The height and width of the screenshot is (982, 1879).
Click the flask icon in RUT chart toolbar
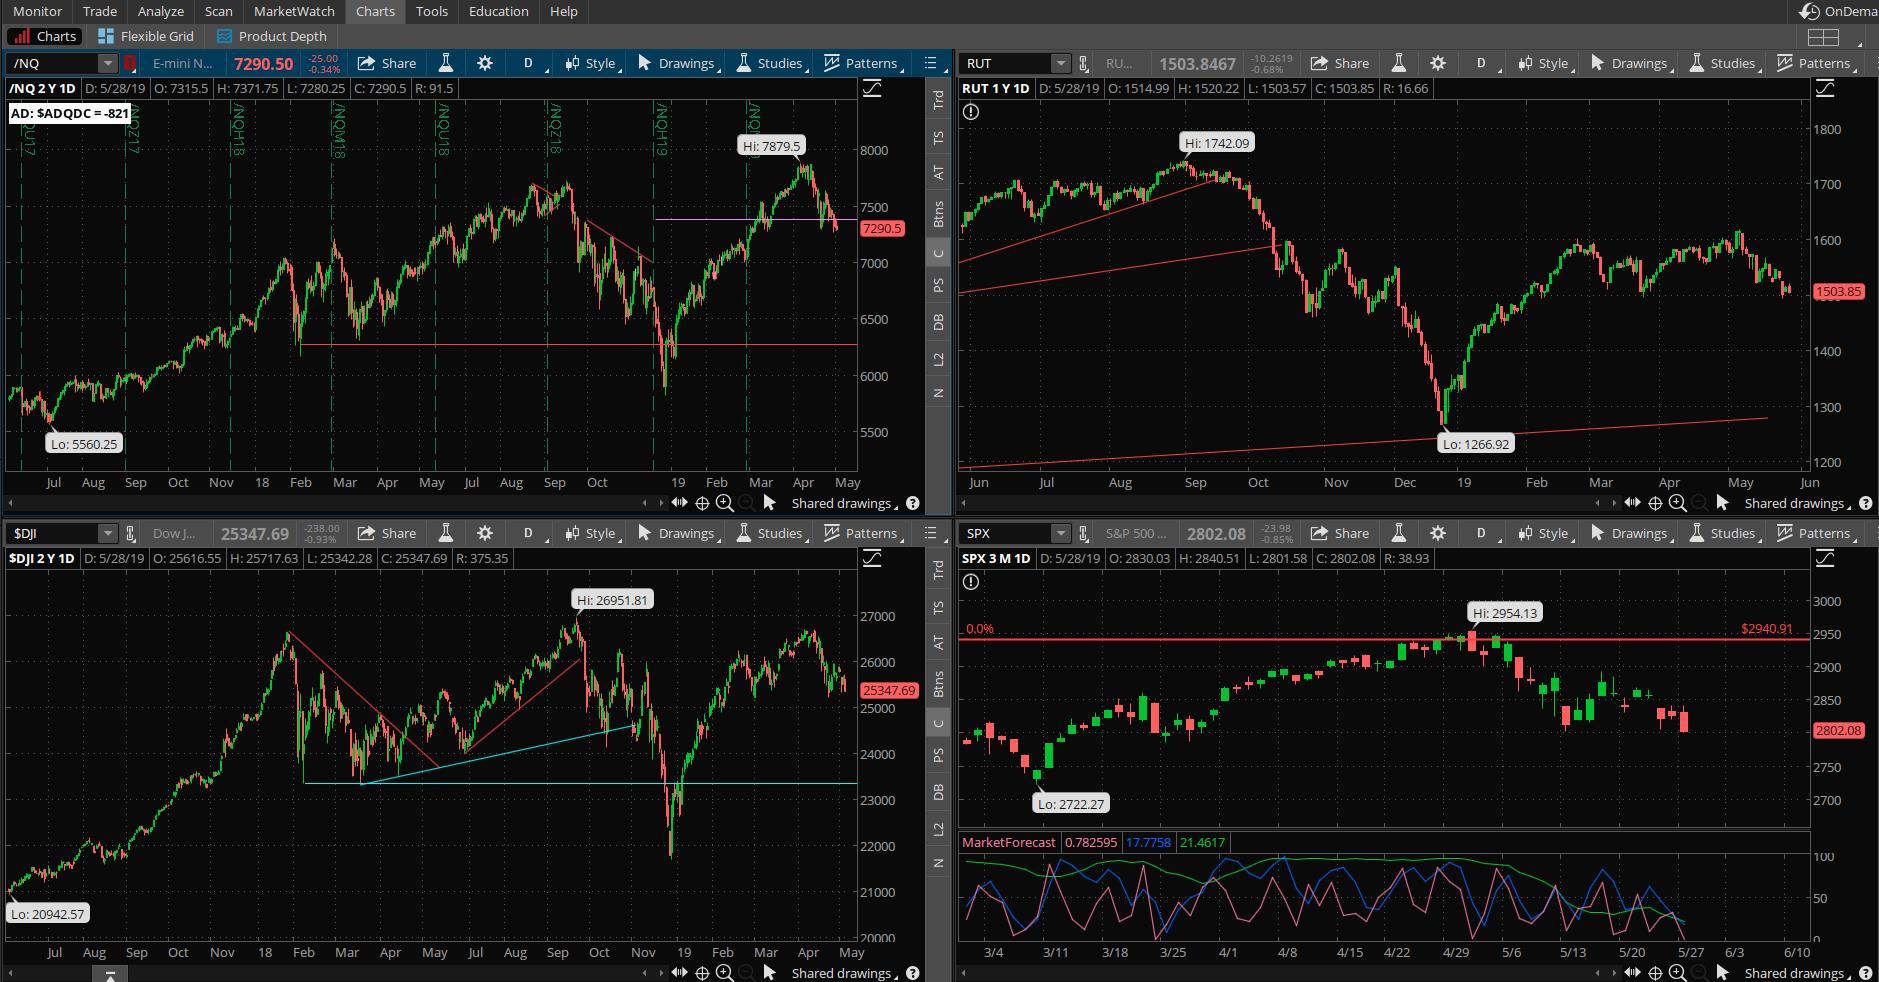pyautogui.click(x=1399, y=63)
